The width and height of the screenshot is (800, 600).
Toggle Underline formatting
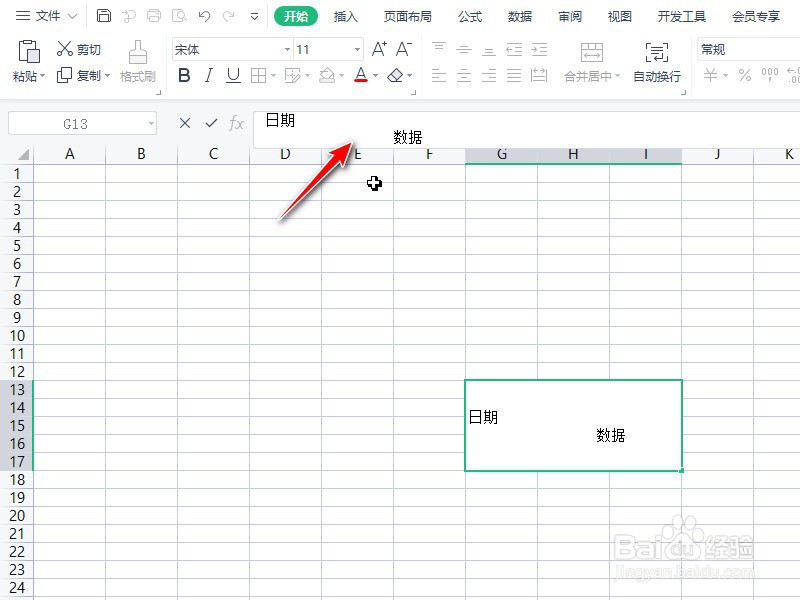pyautogui.click(x=231, y=75)
